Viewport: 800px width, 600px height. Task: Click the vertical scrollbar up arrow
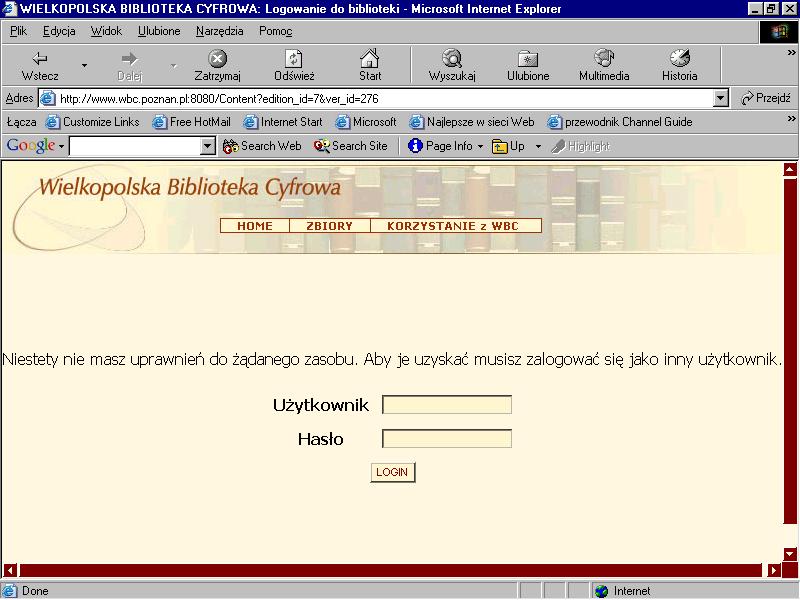pyautogui.click(x=790, y=170)
